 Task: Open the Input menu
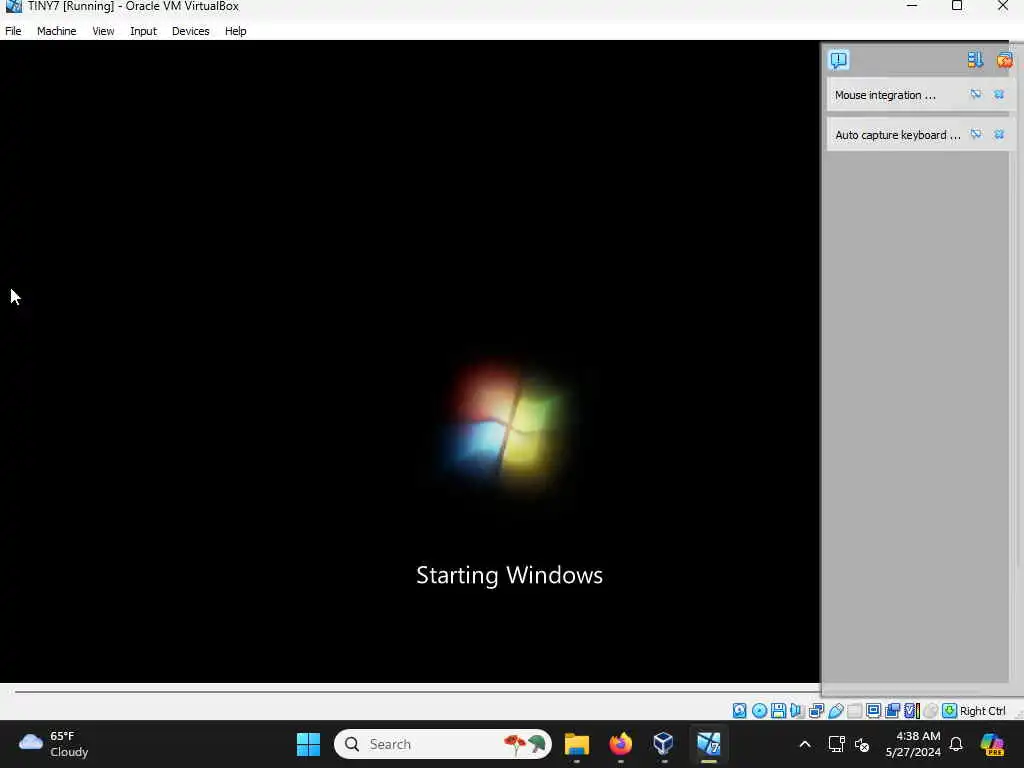coord(143,31)
